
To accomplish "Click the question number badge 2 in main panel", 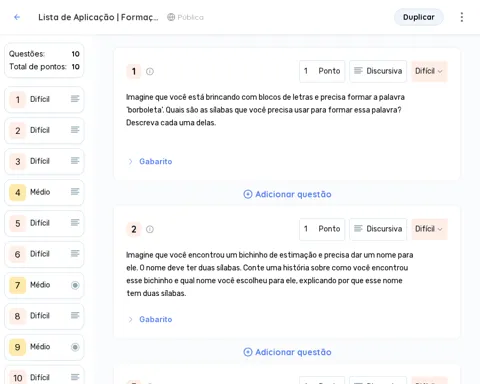I will click(x=134, y=229).
